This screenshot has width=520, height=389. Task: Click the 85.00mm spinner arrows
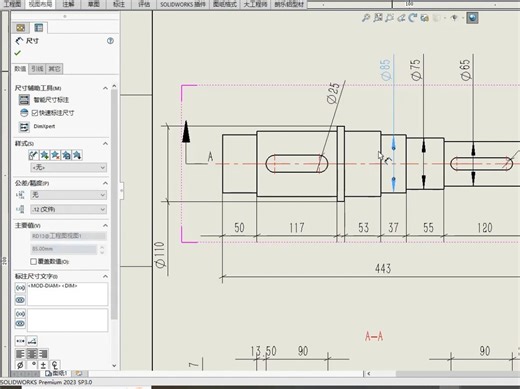(x=102, y=249)
